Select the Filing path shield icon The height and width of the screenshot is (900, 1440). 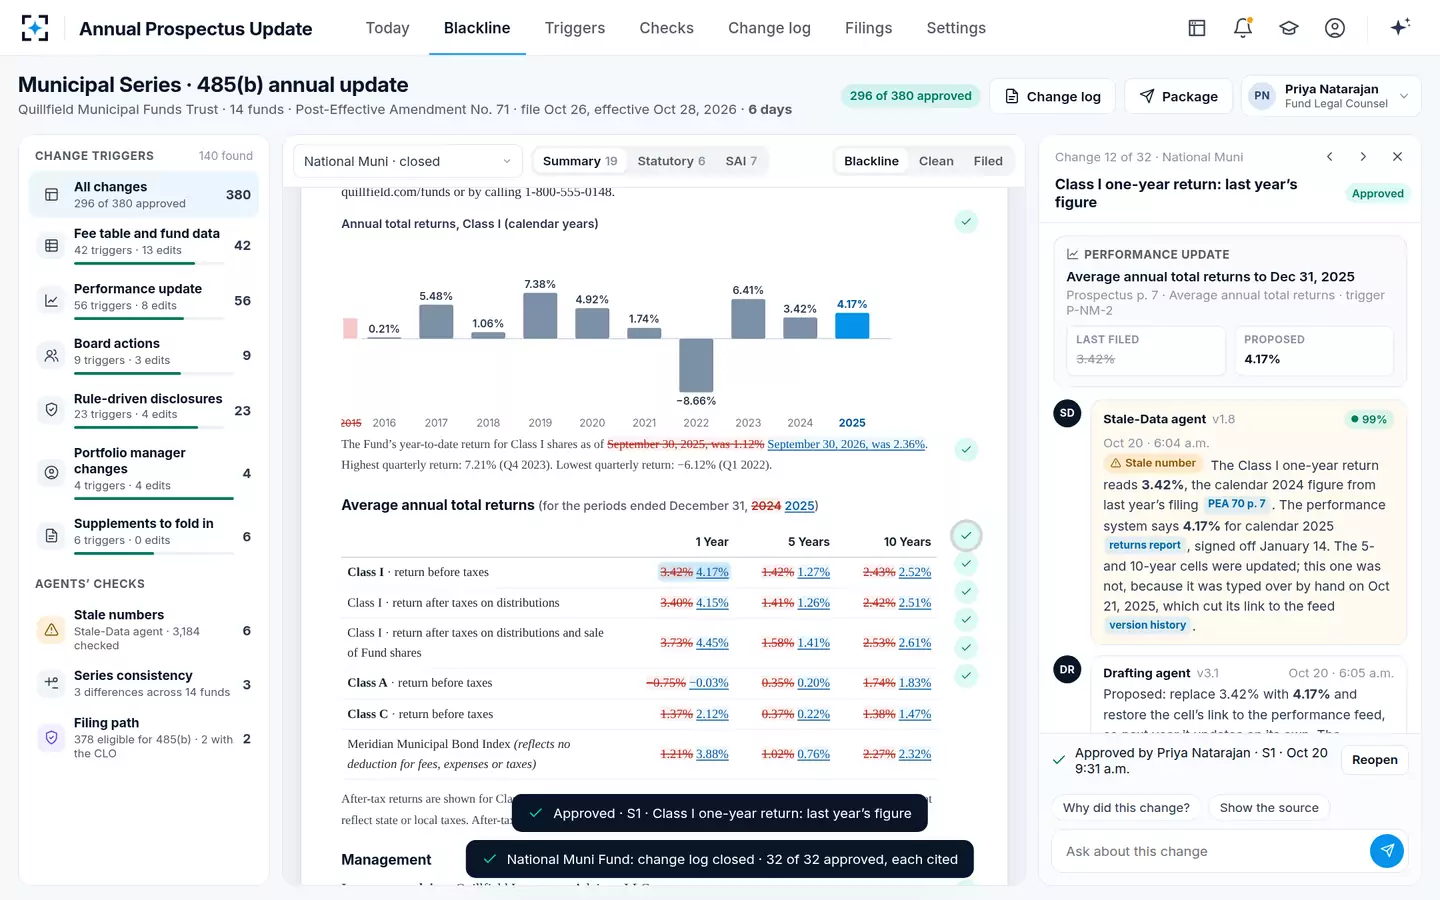tap(51, 738)
